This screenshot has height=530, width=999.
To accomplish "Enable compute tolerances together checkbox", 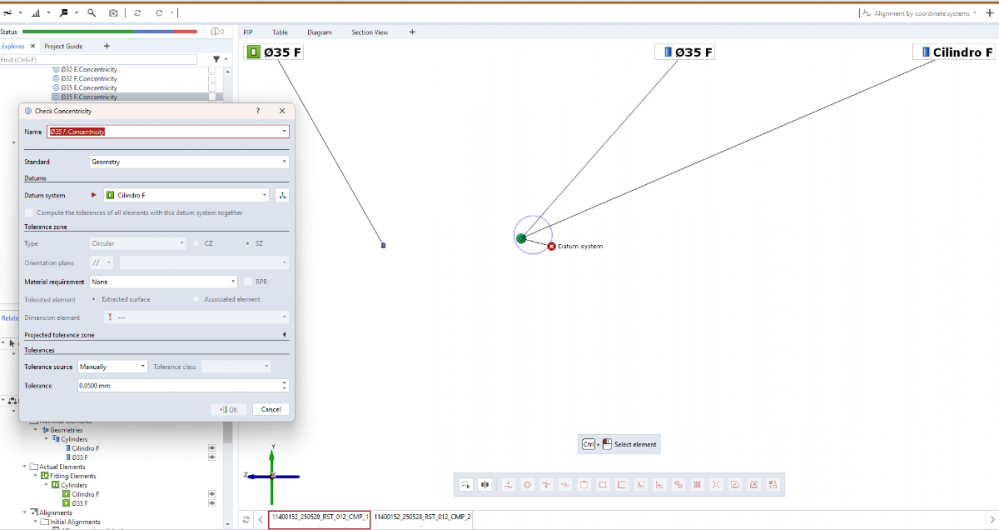I will tap(29, 212).
